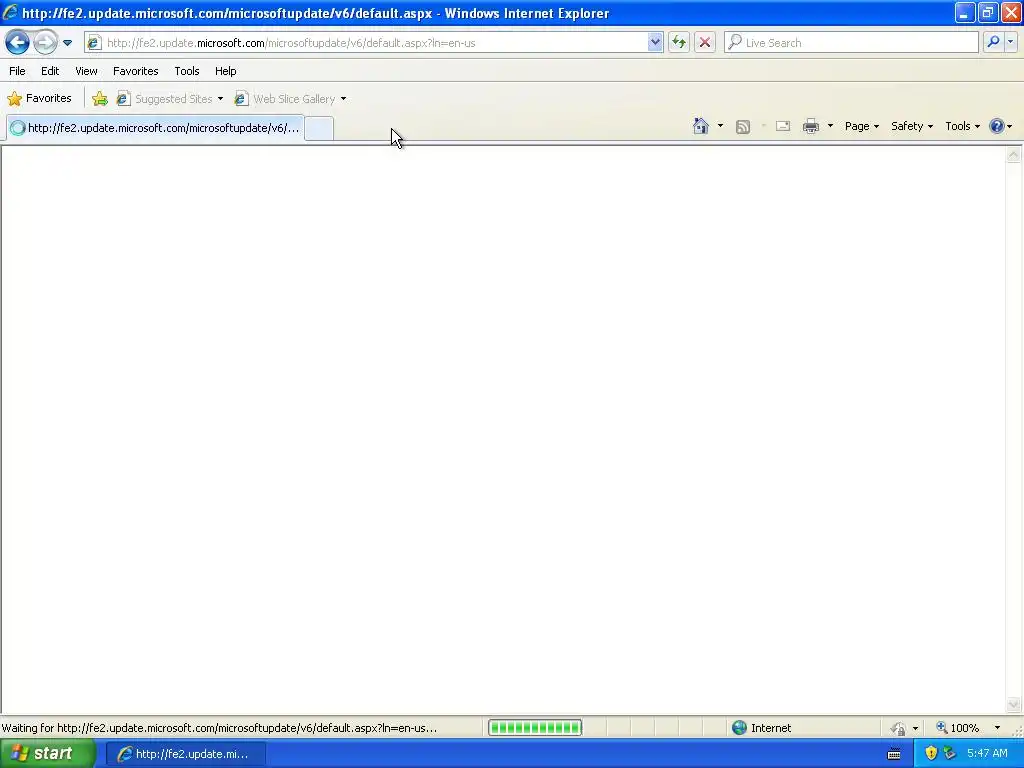
Task: Click the New Tab button
Action: [319, 128]
